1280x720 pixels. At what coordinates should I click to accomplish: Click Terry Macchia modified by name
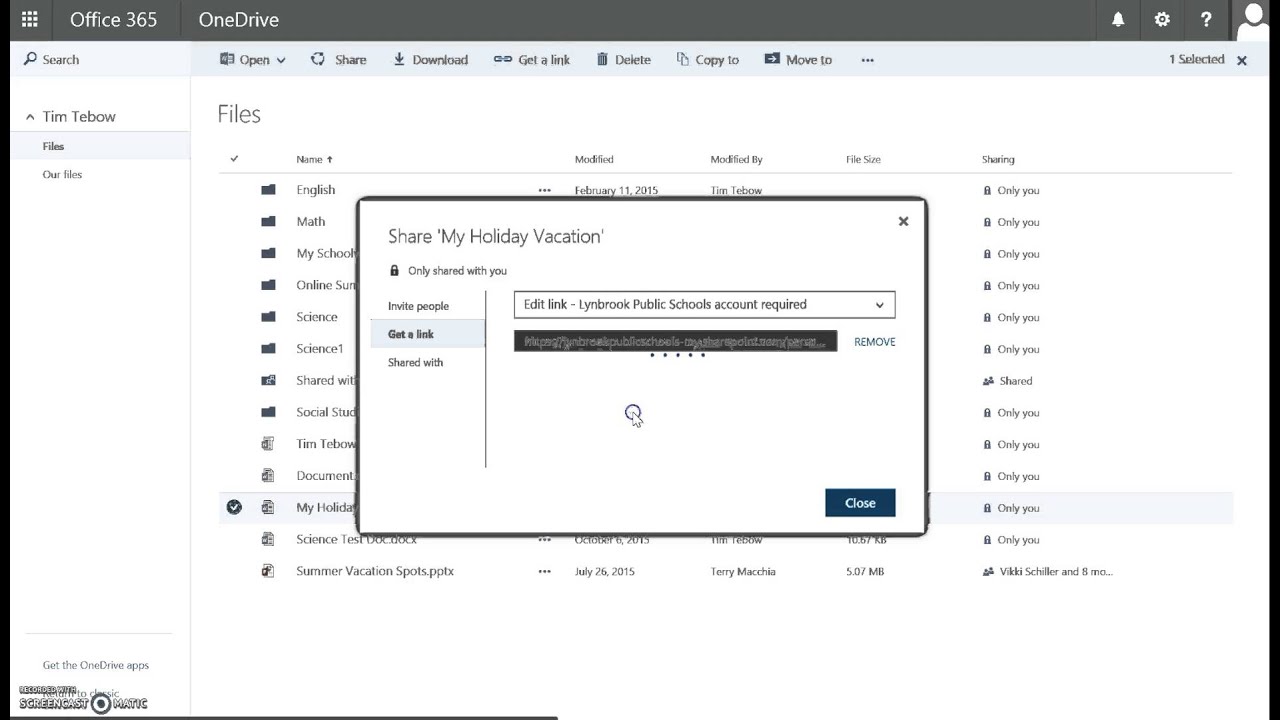(x=743, y=571)
